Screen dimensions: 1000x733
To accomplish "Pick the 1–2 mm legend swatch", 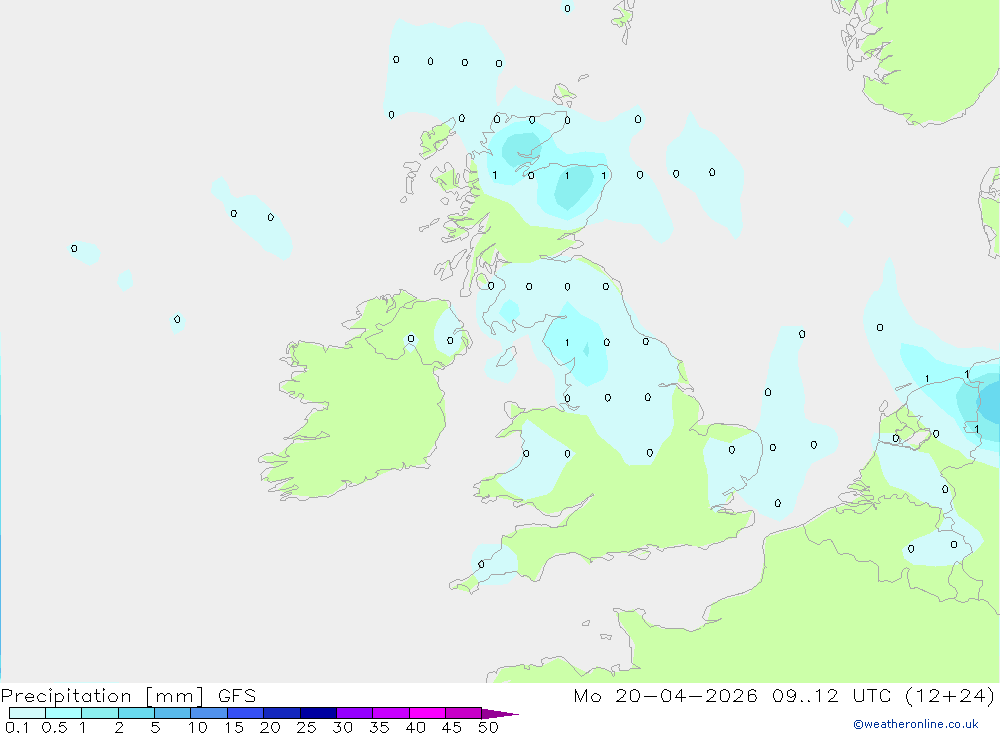I will pyautogui.click(x=100, y=713).
